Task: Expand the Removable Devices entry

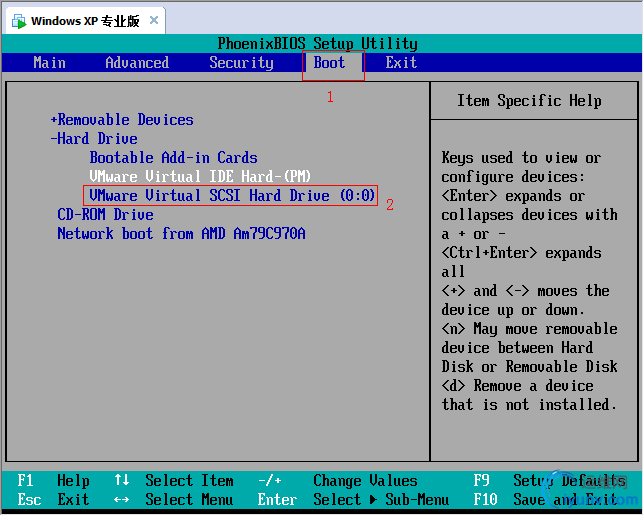Action: 122,120
